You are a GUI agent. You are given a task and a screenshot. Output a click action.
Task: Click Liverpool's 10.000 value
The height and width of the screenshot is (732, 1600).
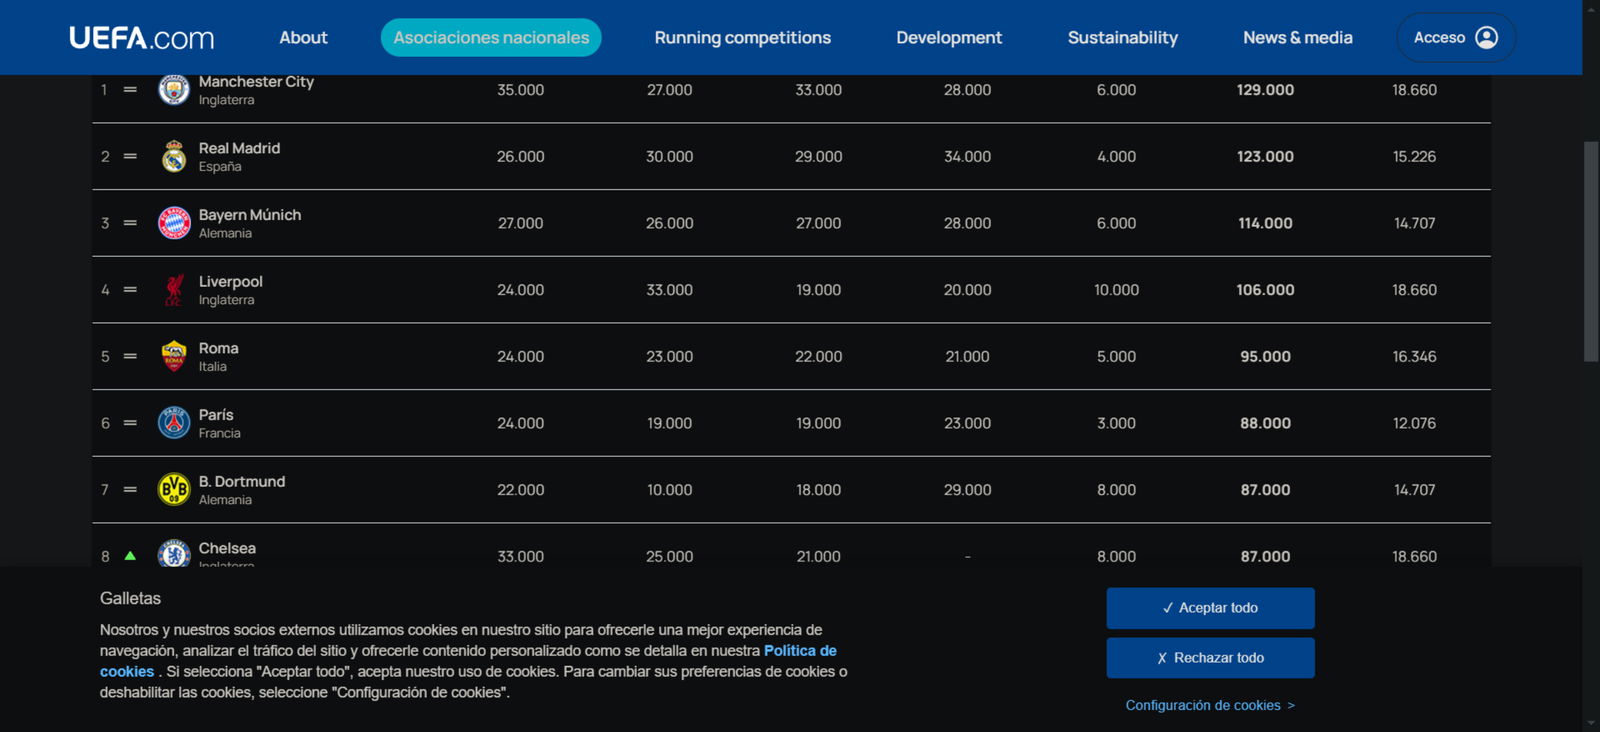coord(1116,290)
